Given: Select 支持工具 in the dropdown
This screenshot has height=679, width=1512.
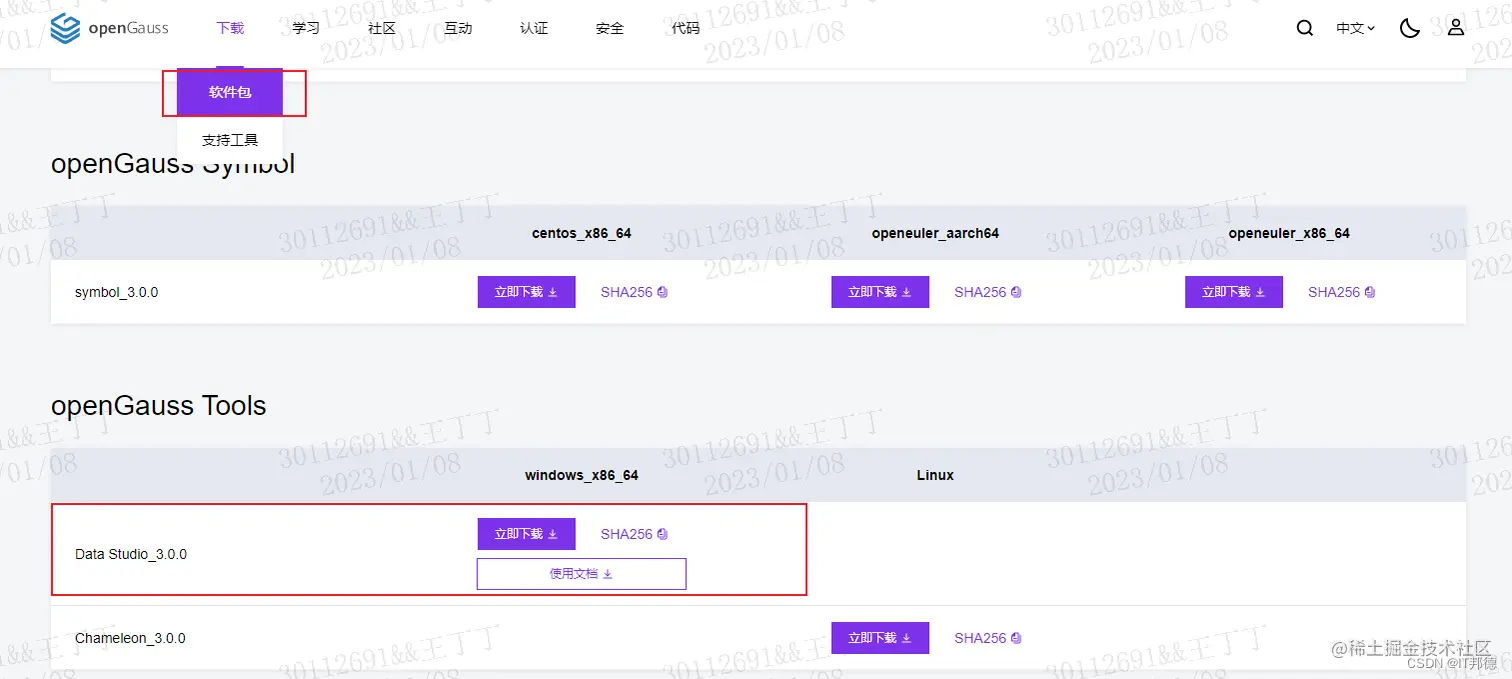Looking at the screenshot, I should 230,140.
